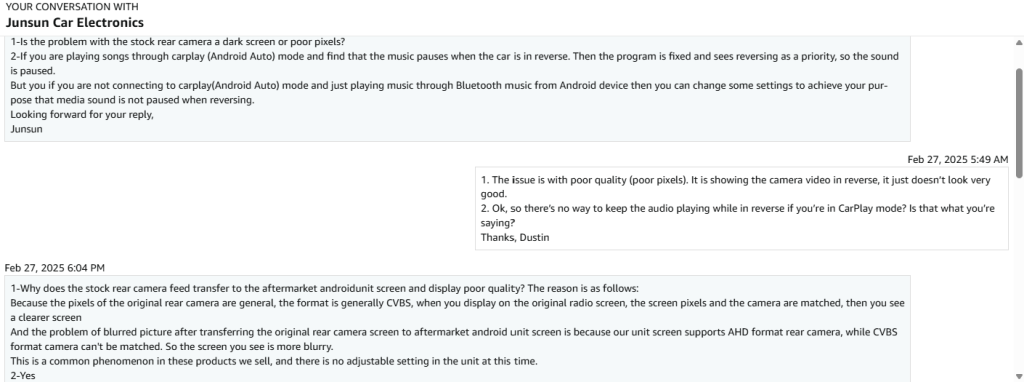Click the '1-Is the problem with the stock rear camera' line
1024x382 pixels.
tap(178, 42)
